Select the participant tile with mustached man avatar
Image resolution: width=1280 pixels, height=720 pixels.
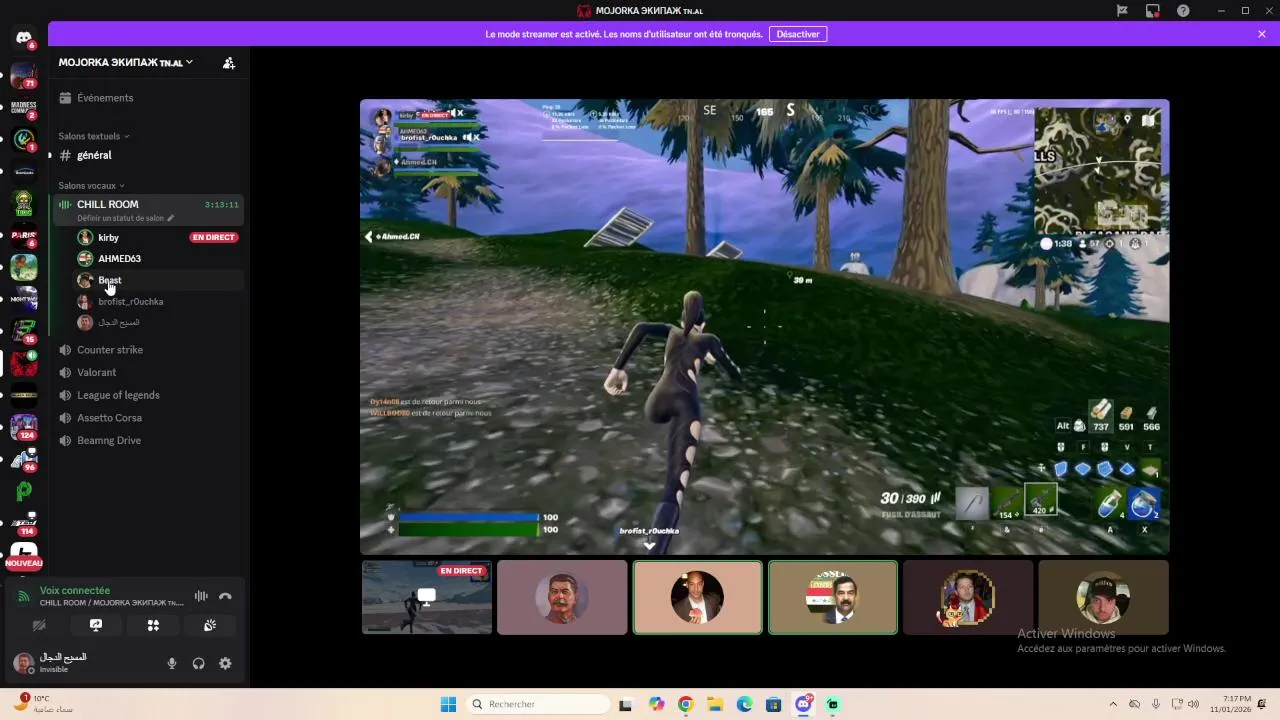point(562,597)
